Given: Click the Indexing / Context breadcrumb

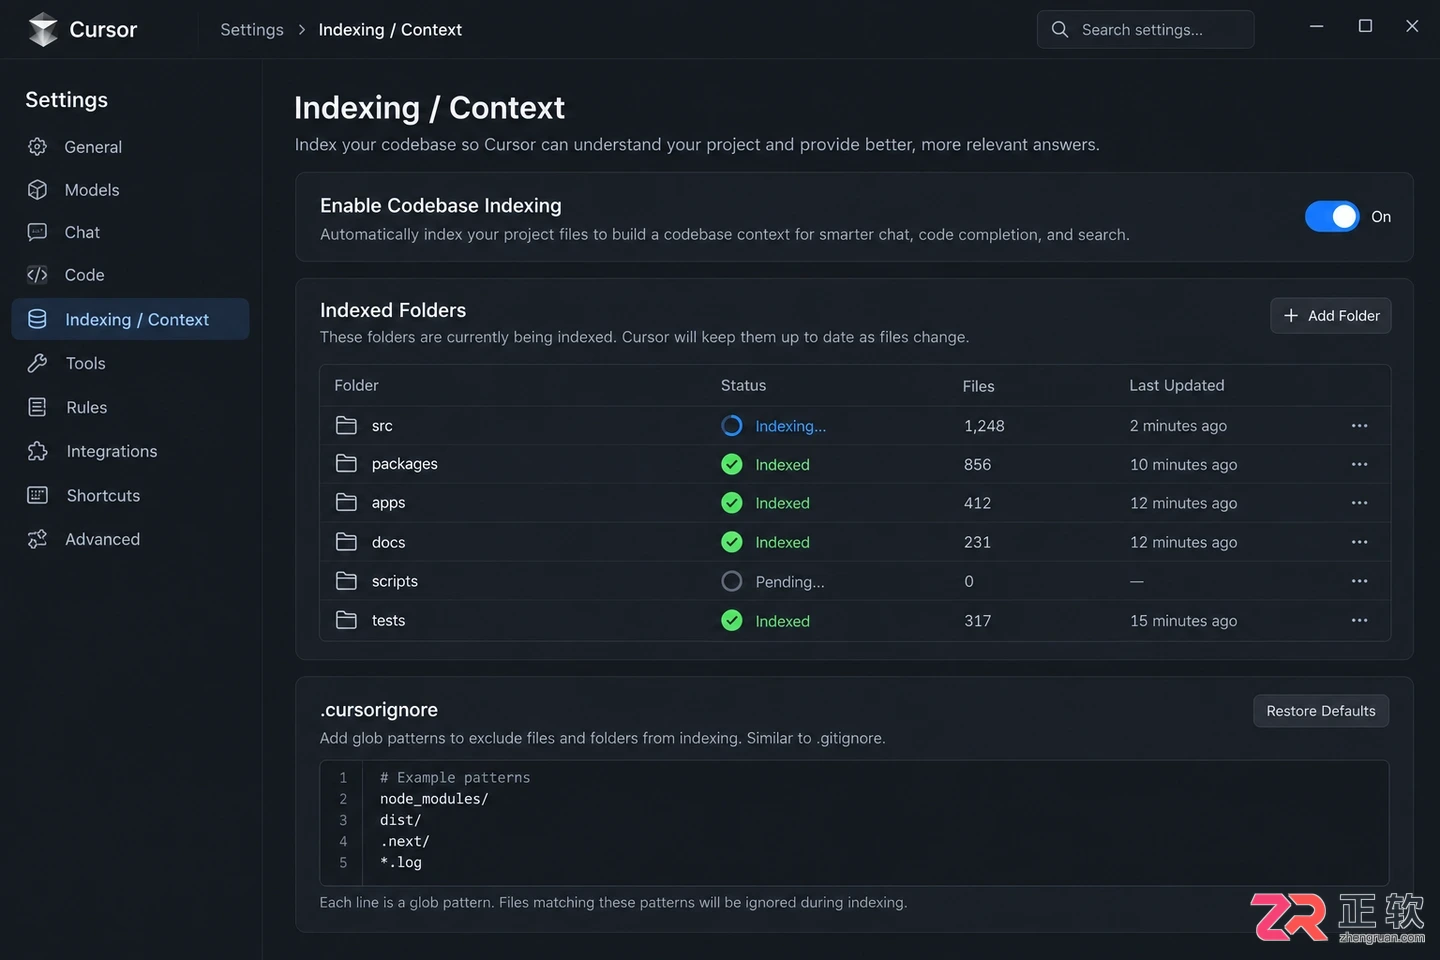Looking at the screenshot, I should (x=390, y=30).
